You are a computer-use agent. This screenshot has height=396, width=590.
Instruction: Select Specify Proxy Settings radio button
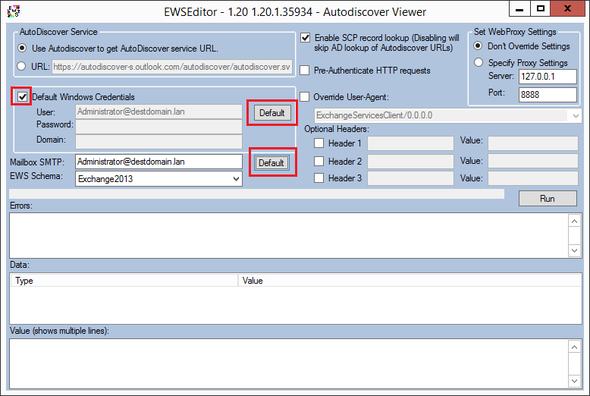click(x=478, y=62)
